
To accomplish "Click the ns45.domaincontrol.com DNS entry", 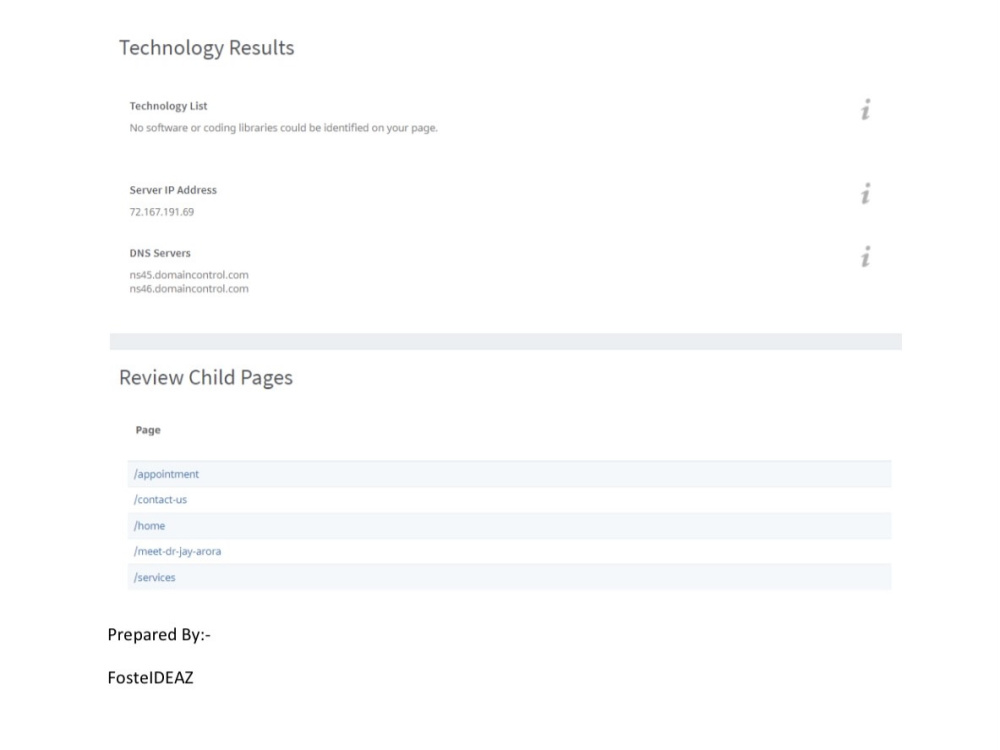I will pyautogui.click(x=189, y=275).
